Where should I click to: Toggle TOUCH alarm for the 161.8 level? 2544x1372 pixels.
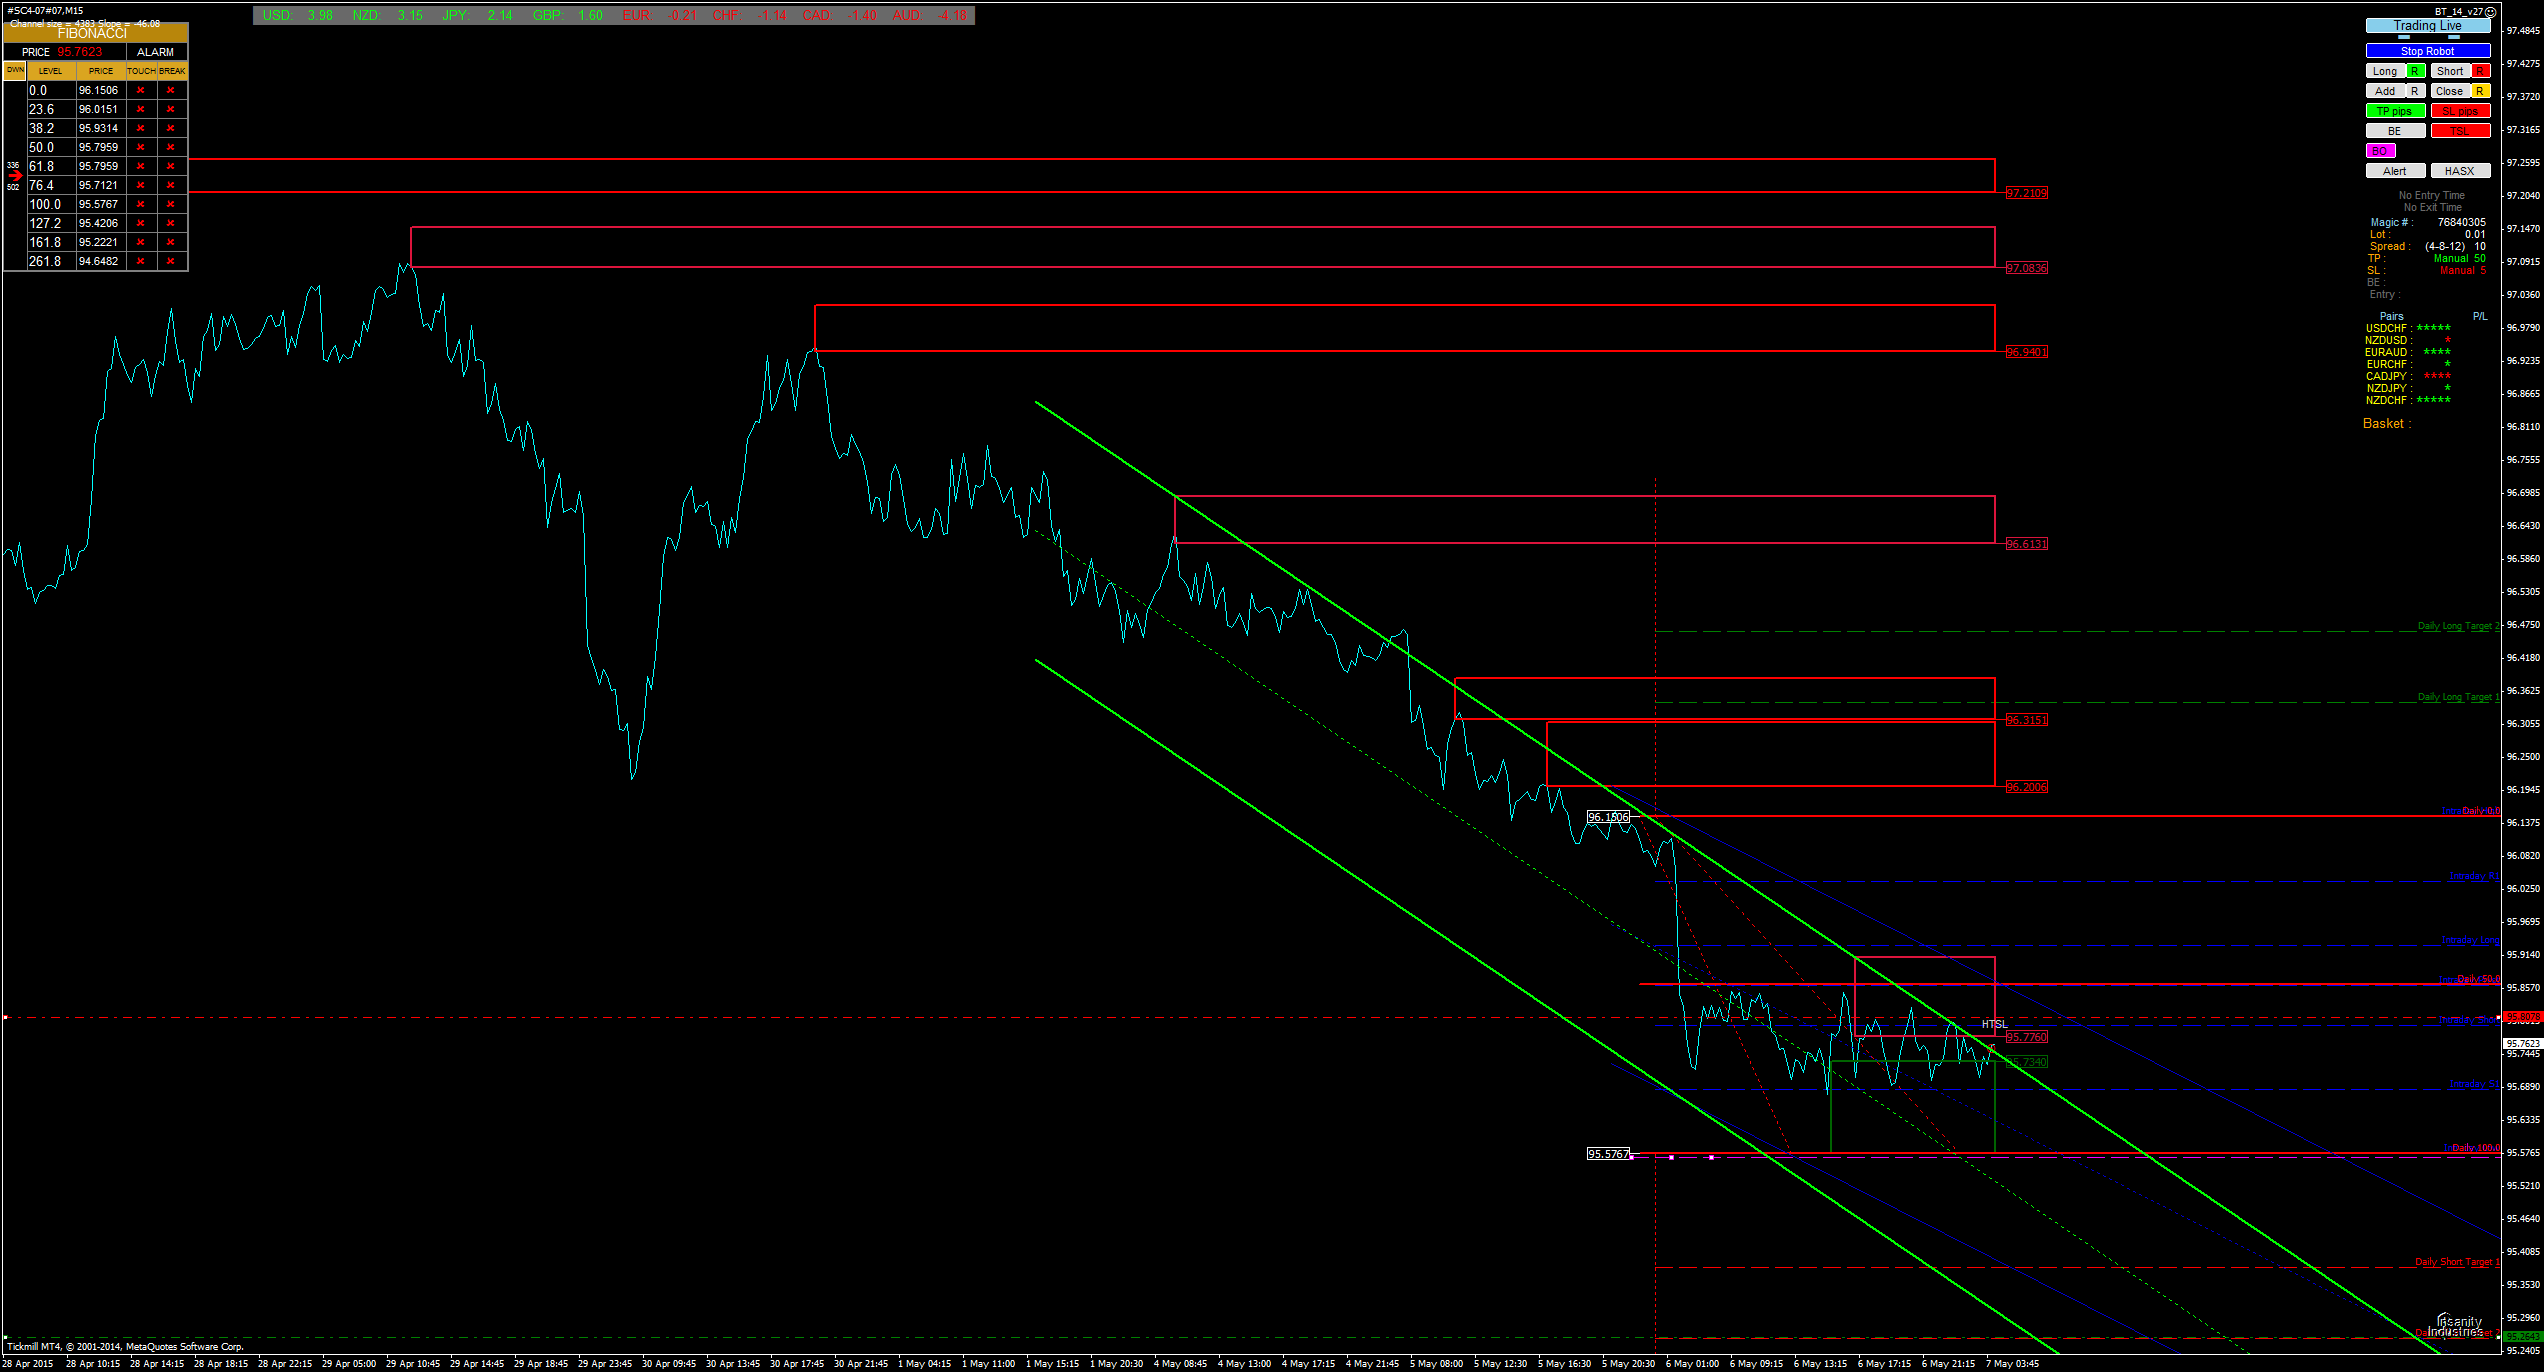click(x=141, y=242)
